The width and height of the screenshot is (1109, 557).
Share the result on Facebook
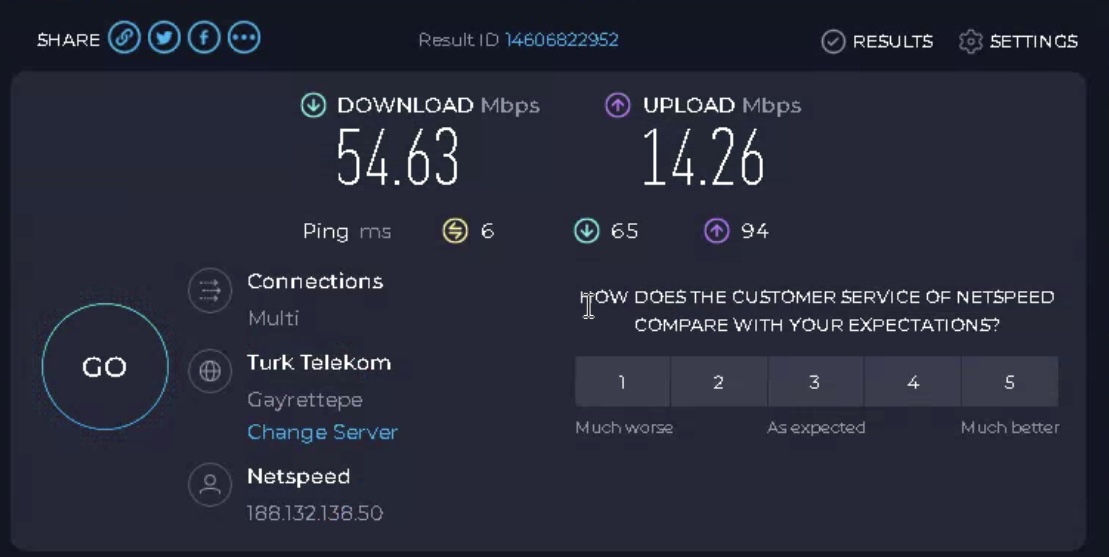(204, 39)
